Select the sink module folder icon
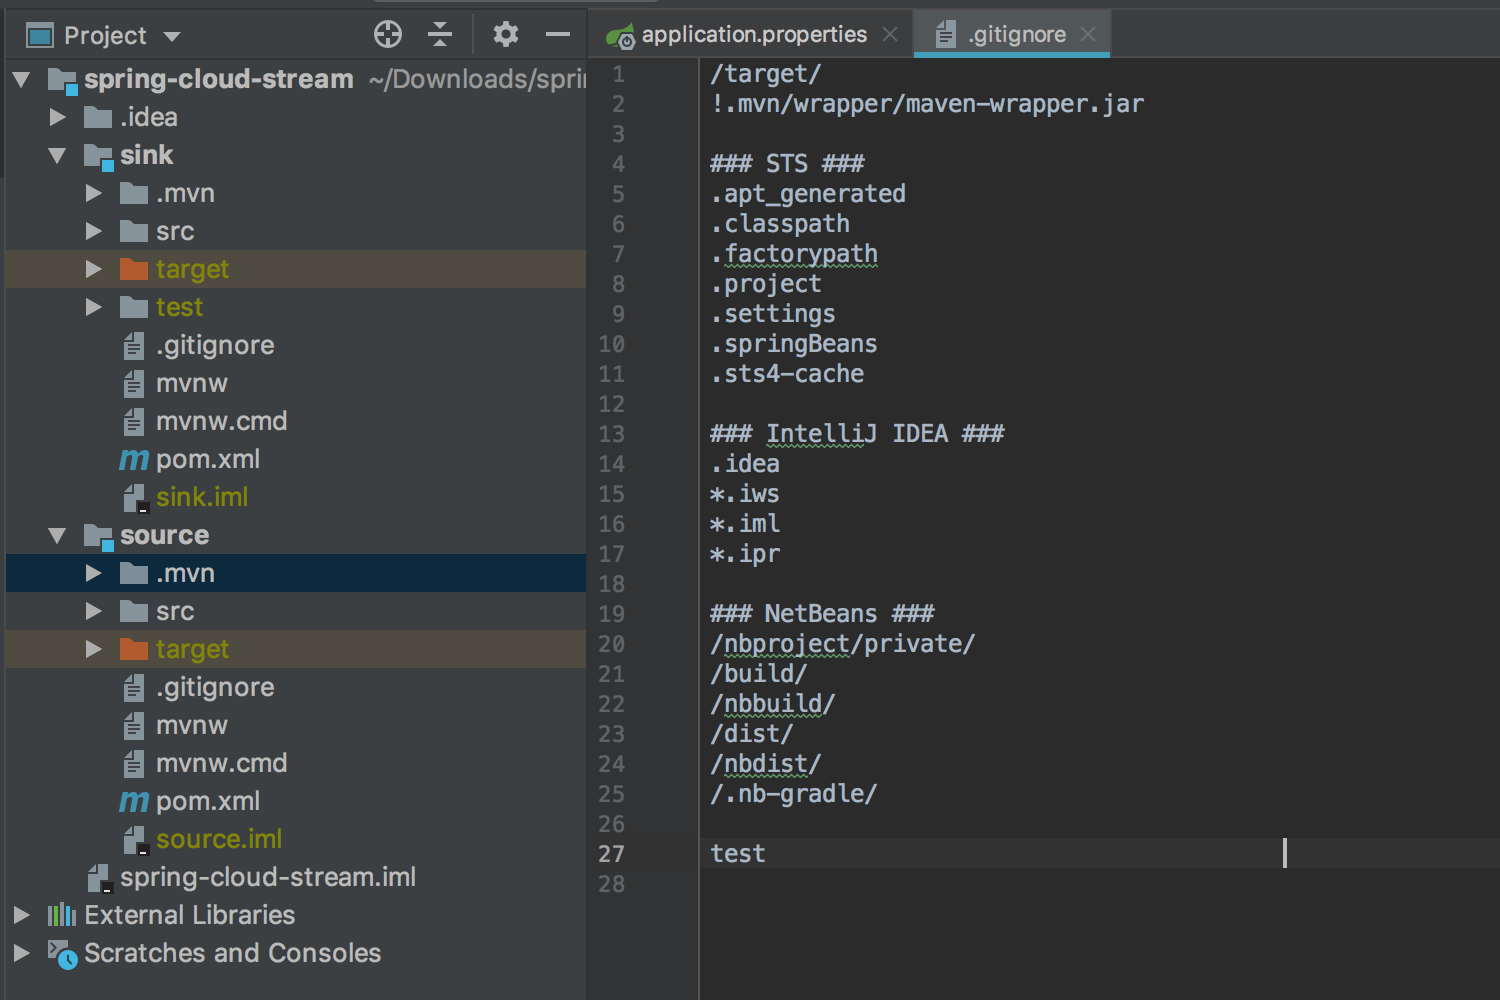Screen dimensions: 1500x1000 coord(98,156)
